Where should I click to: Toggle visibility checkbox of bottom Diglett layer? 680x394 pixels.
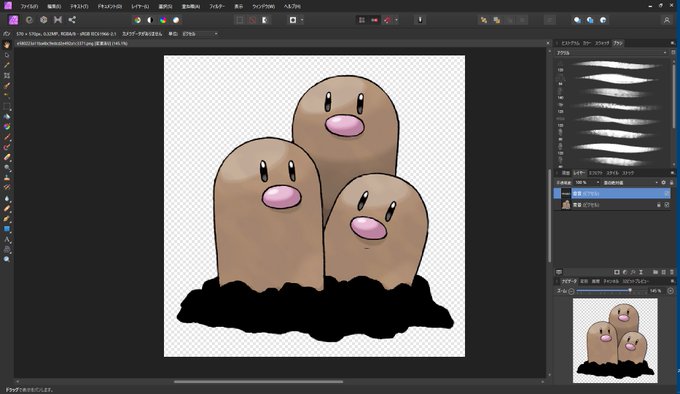pyautogui.click(x=667, y=205)
